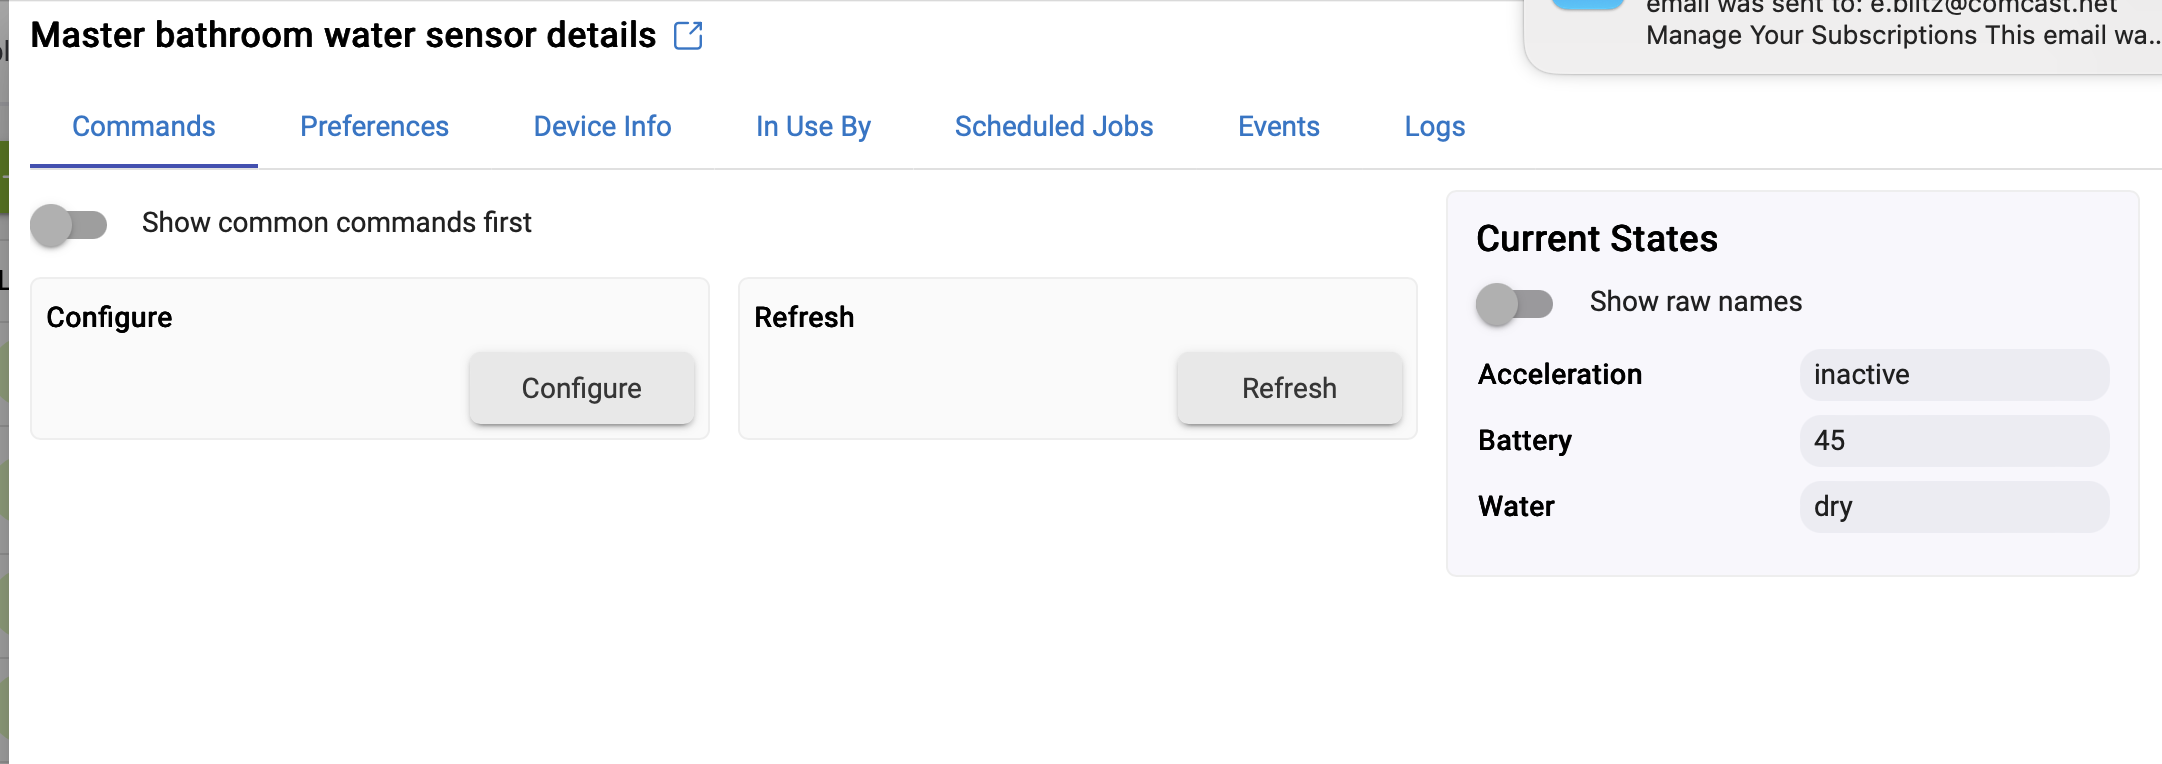Toggle Show common commands first switch
Screen dimensions: 2162x764
coord(69,224)
